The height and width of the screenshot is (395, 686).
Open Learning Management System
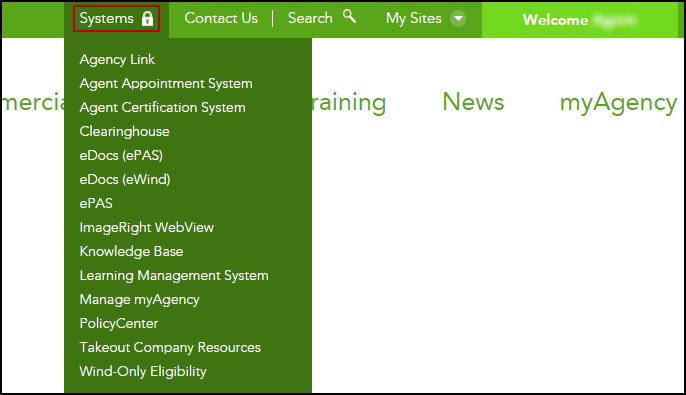coord(174,276)
